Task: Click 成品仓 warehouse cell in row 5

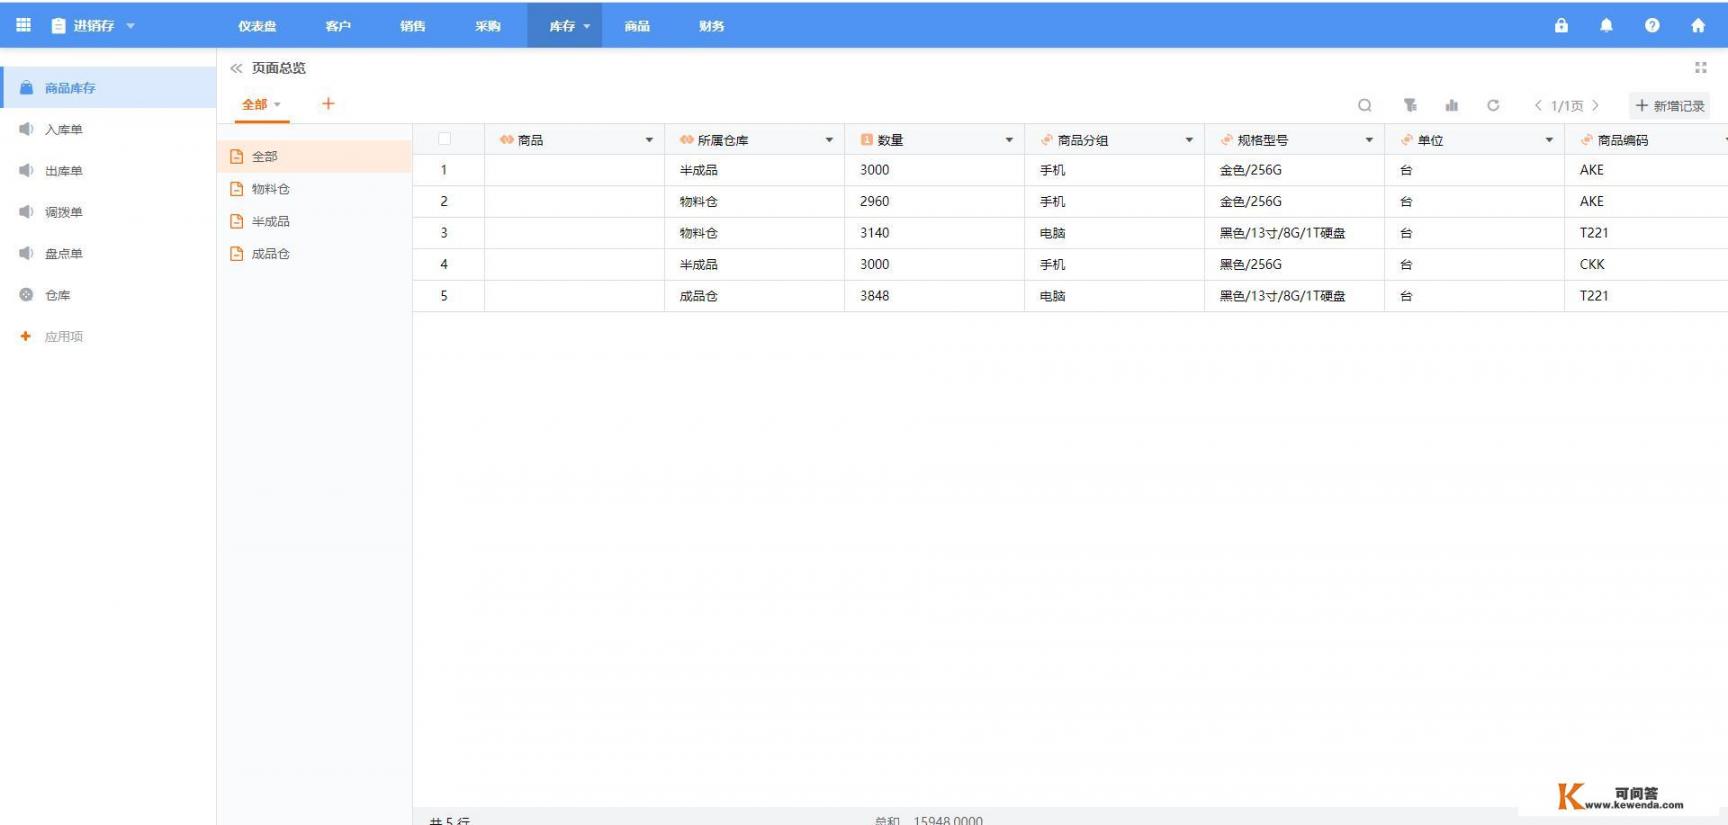Action: coord(754,296)
